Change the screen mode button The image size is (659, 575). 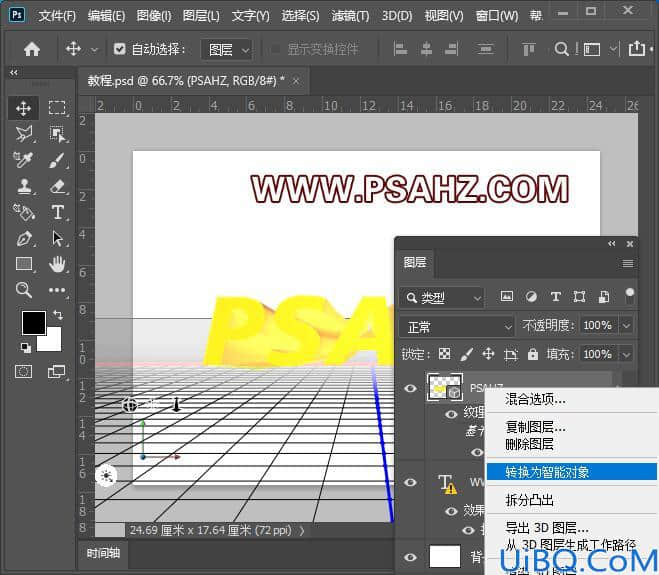57,372
